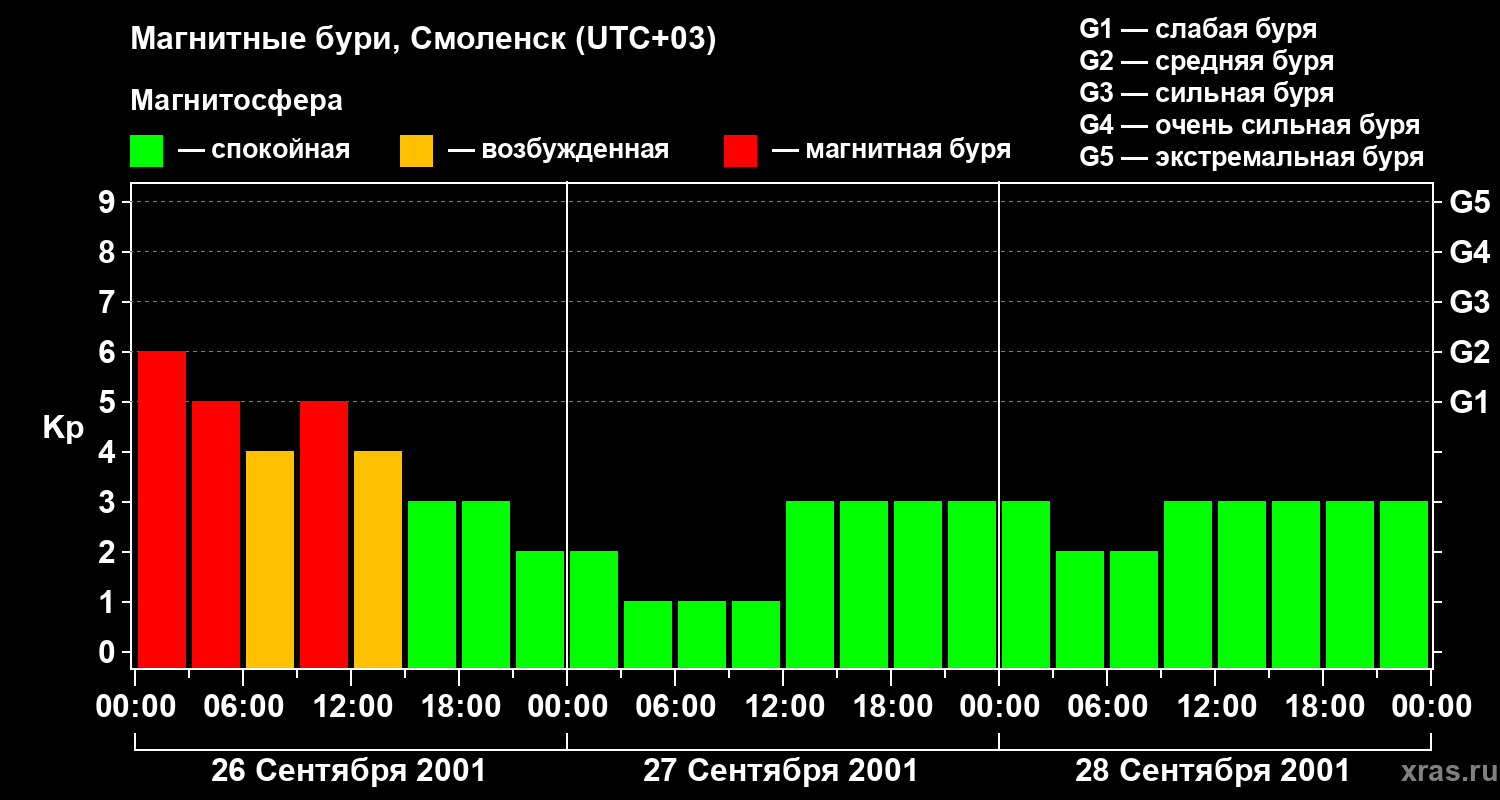Select the chart title 'Магнитные бури, Смоленск (UTC+03)'
This screenshot has height=800, width=1500.
pos(424,40)
